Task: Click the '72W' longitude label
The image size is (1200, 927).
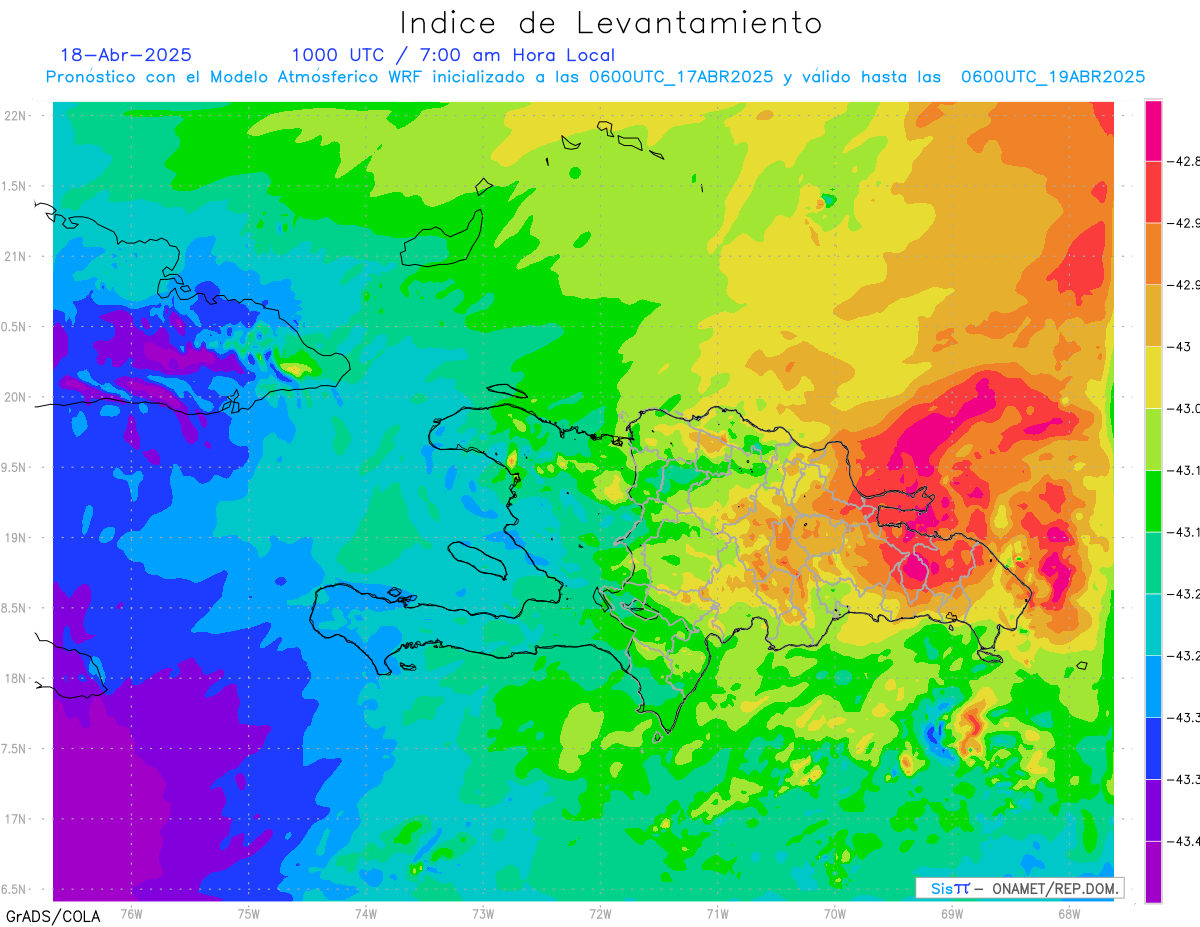Action: coord(600,913)
